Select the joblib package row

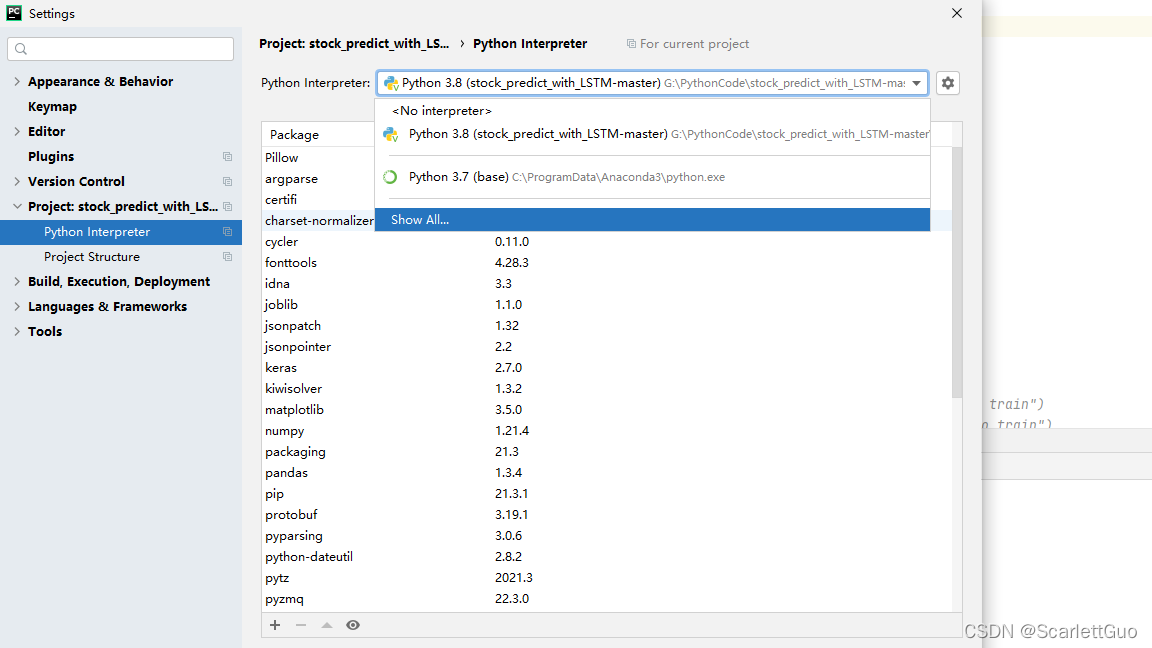click(x=607, y=304)
